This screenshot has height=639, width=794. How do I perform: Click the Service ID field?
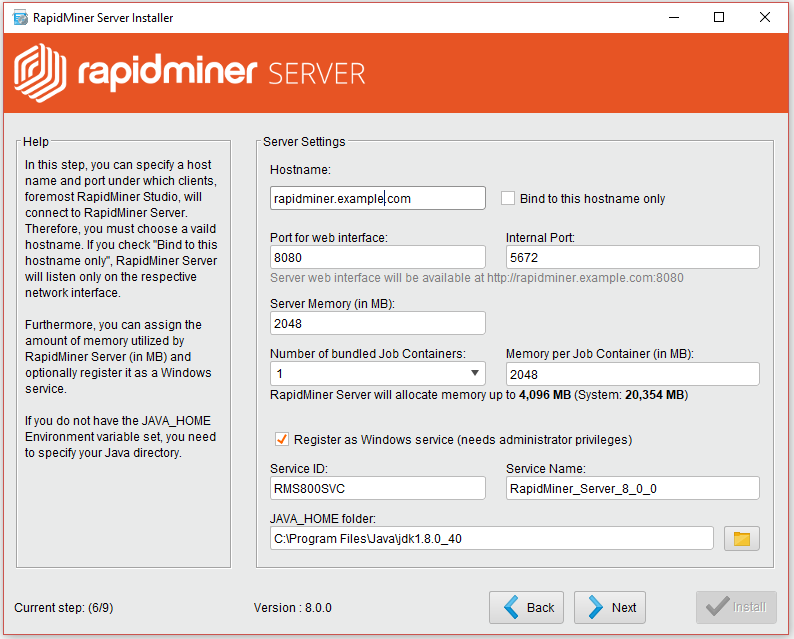(377, 488)
